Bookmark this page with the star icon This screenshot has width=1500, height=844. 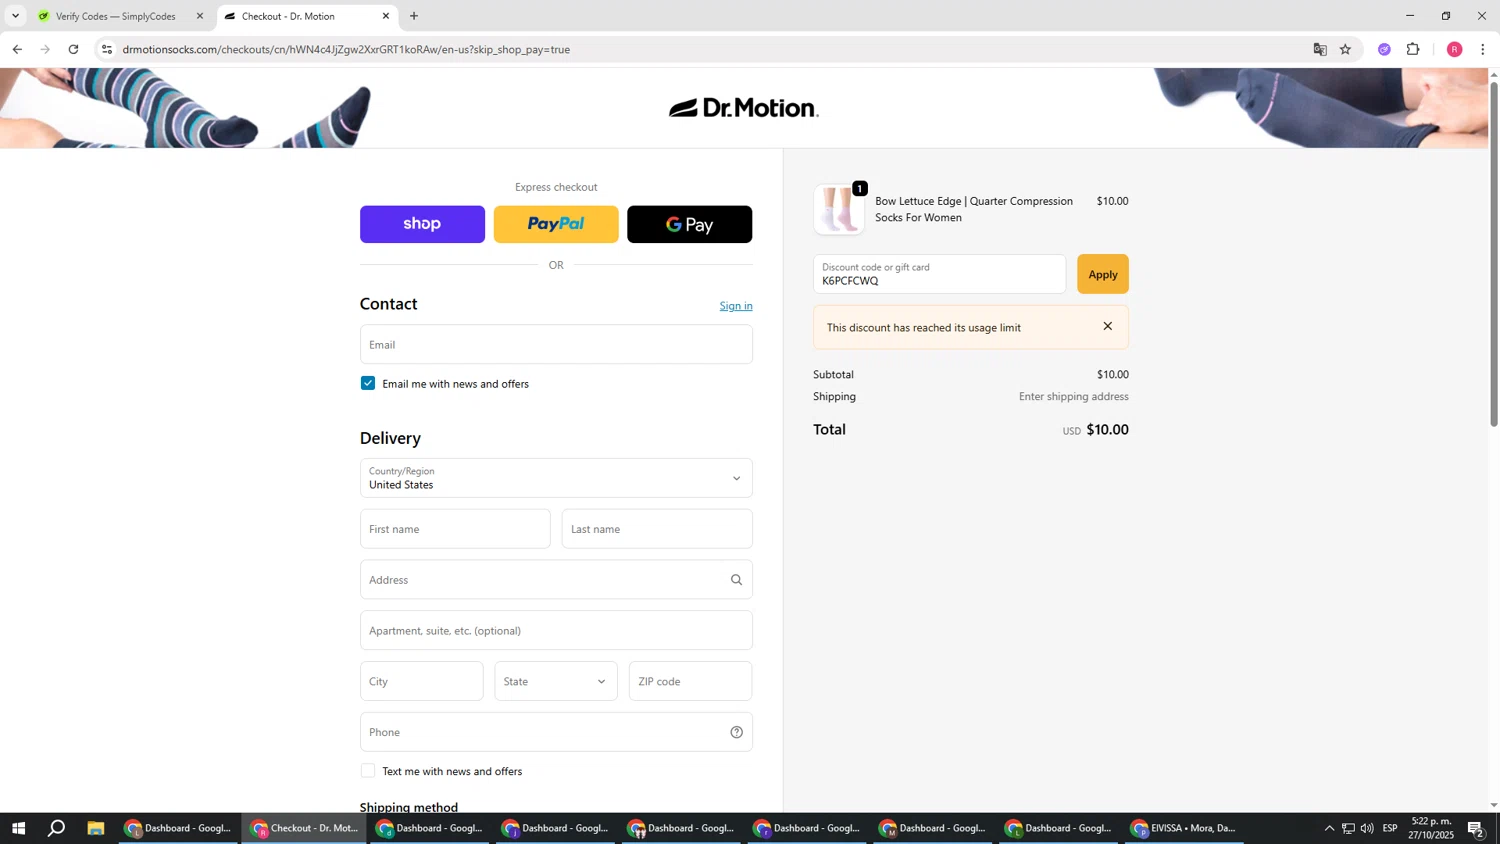pyautogui.click(x=1346, y=49)
